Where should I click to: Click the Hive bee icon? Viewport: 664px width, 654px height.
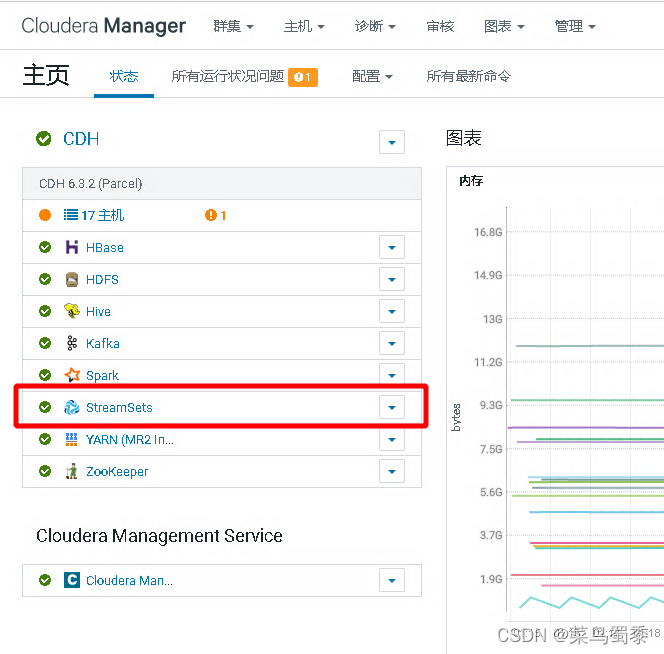[x=72, y=311]
